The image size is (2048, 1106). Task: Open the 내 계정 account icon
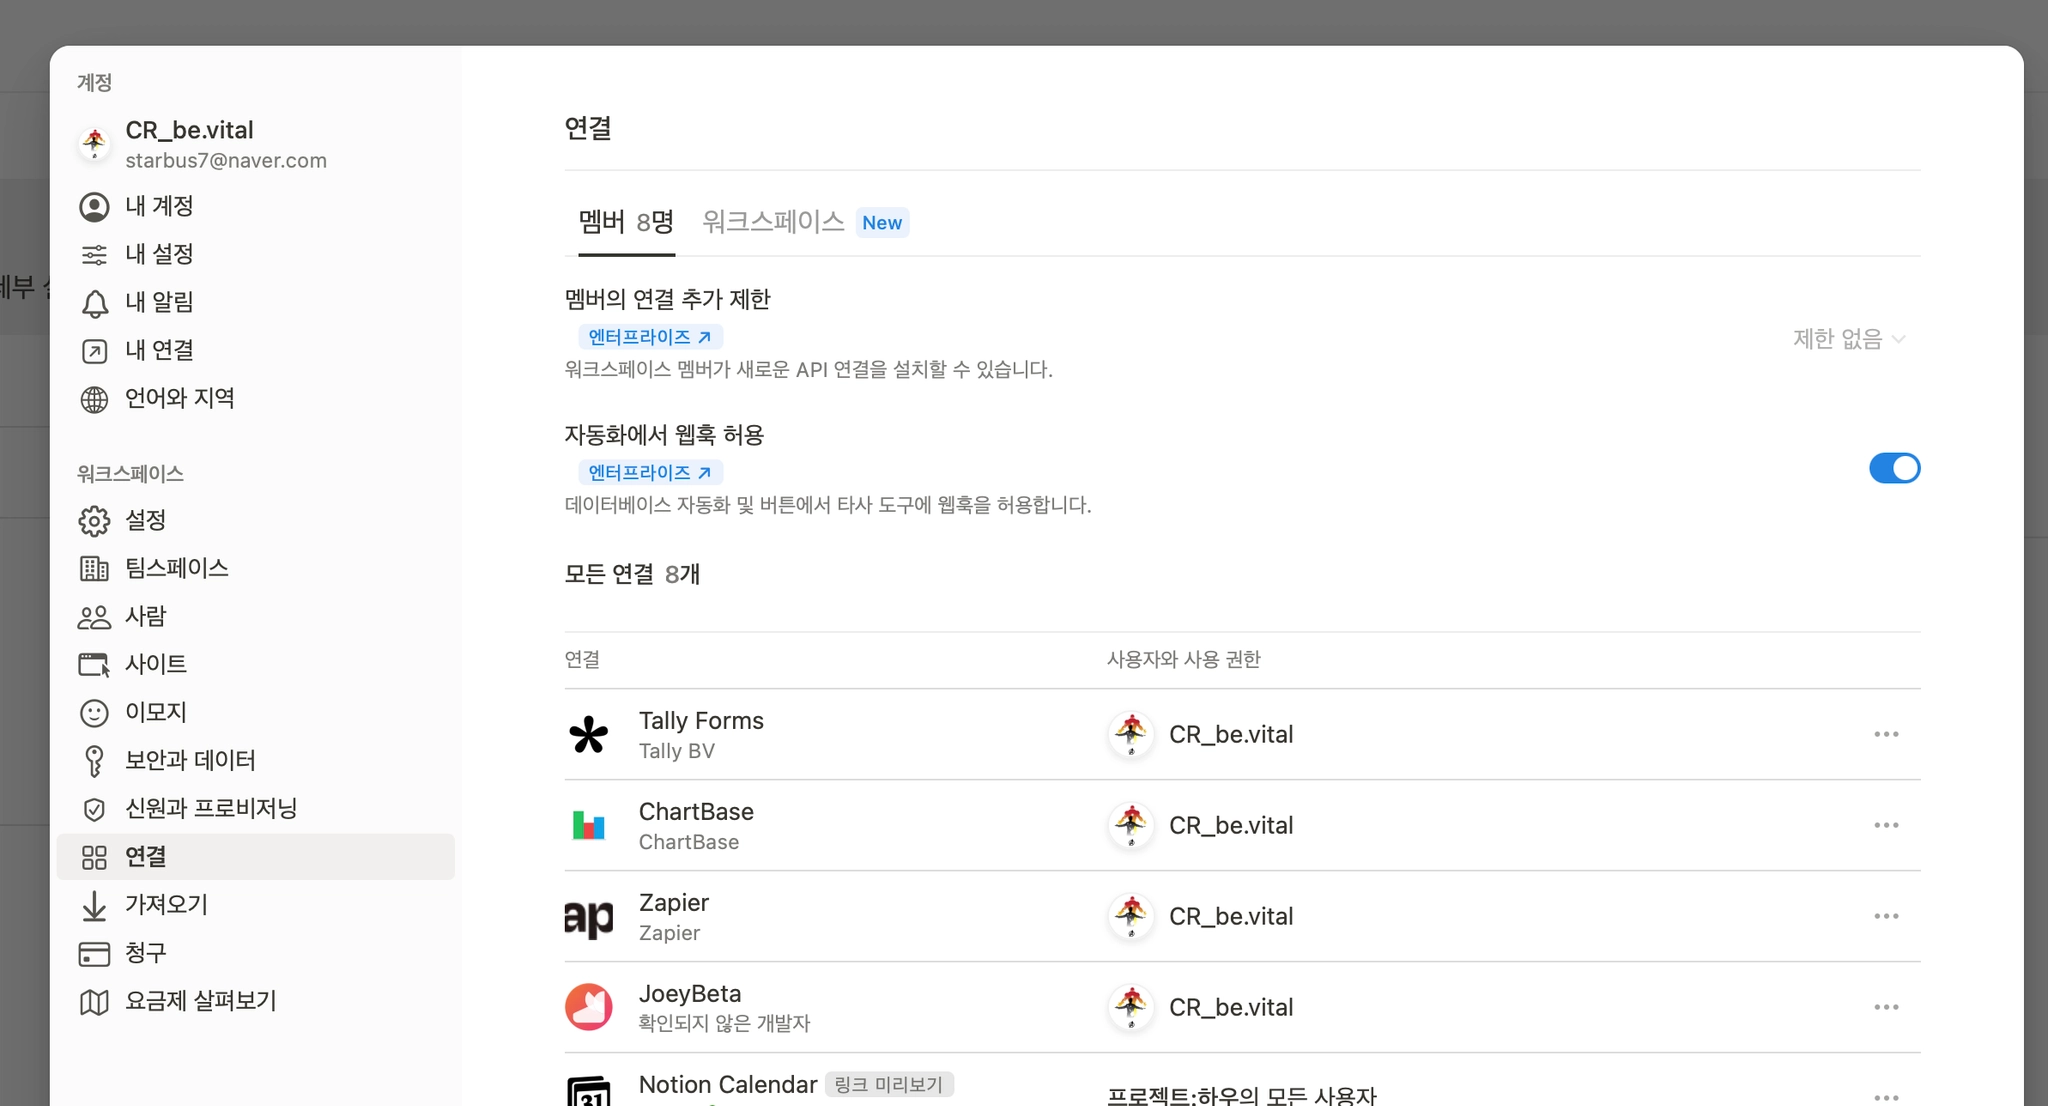pyautogui.click(x=94, y=207)
